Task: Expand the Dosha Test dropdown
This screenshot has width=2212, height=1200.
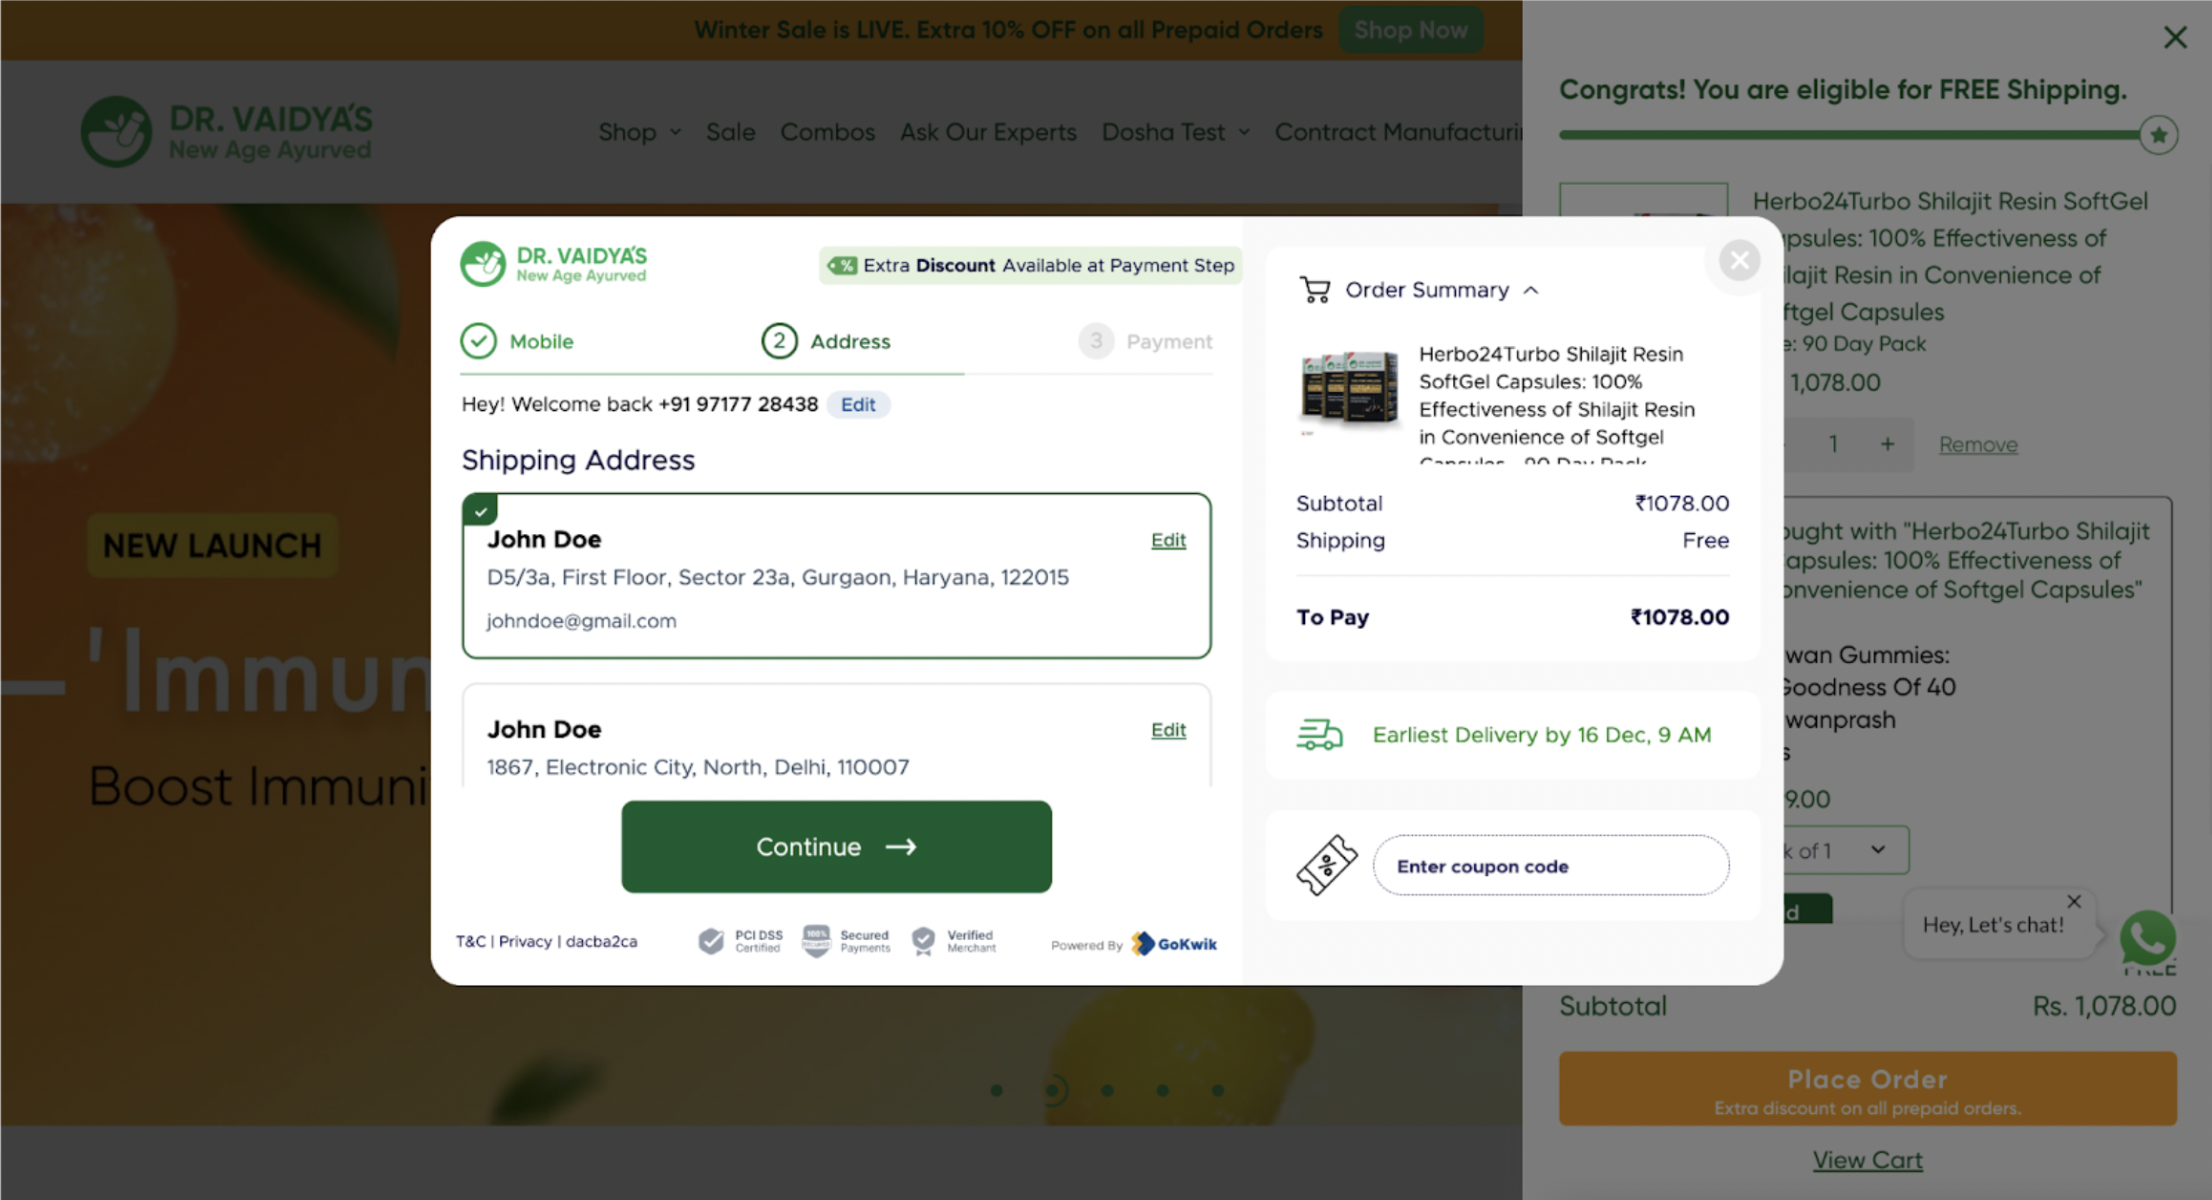Action: (x=1175, y=132)
